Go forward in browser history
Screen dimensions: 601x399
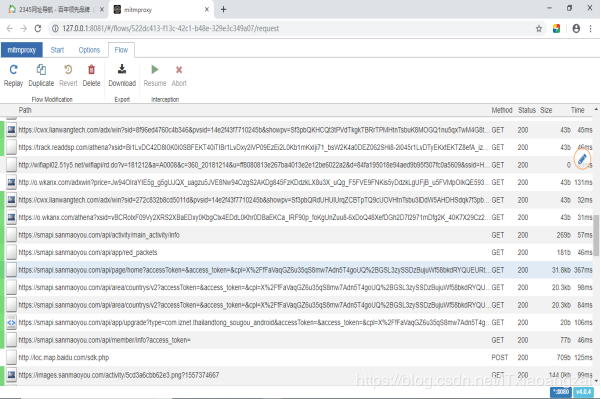[24, 28]
